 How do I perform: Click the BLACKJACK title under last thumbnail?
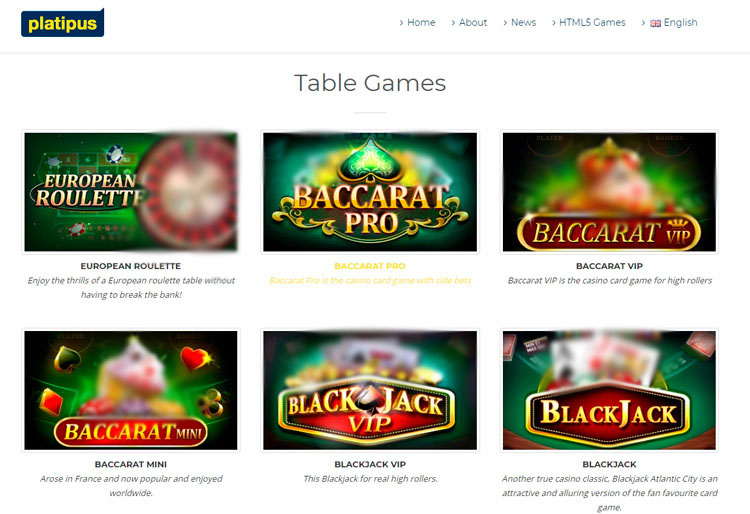(609, 464)
